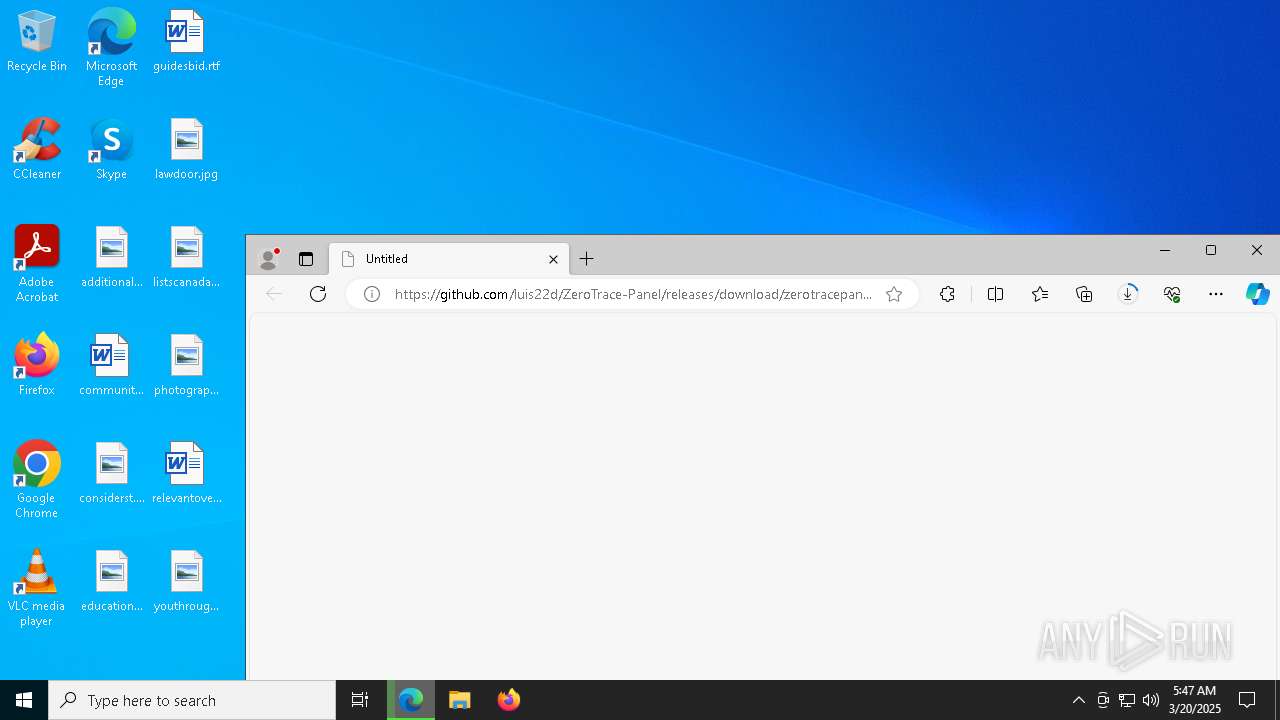View site information icon in address bar
Image resolution: width=1280 pixels, height=720 pixels.
[372, 294]
